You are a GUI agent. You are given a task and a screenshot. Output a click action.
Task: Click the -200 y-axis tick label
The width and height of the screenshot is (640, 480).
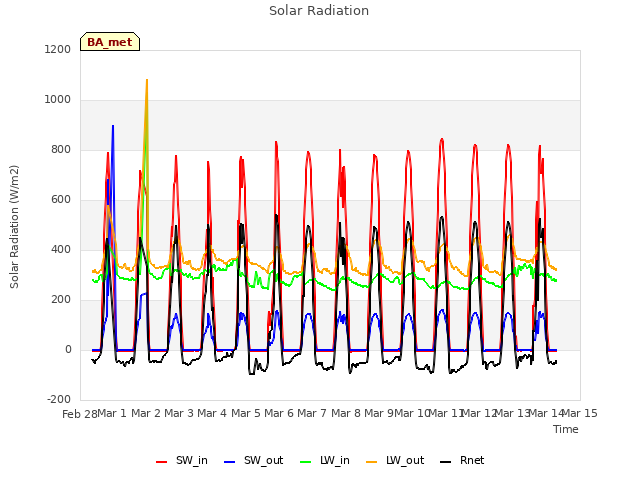pyautogui.click(x=59, y=400)
